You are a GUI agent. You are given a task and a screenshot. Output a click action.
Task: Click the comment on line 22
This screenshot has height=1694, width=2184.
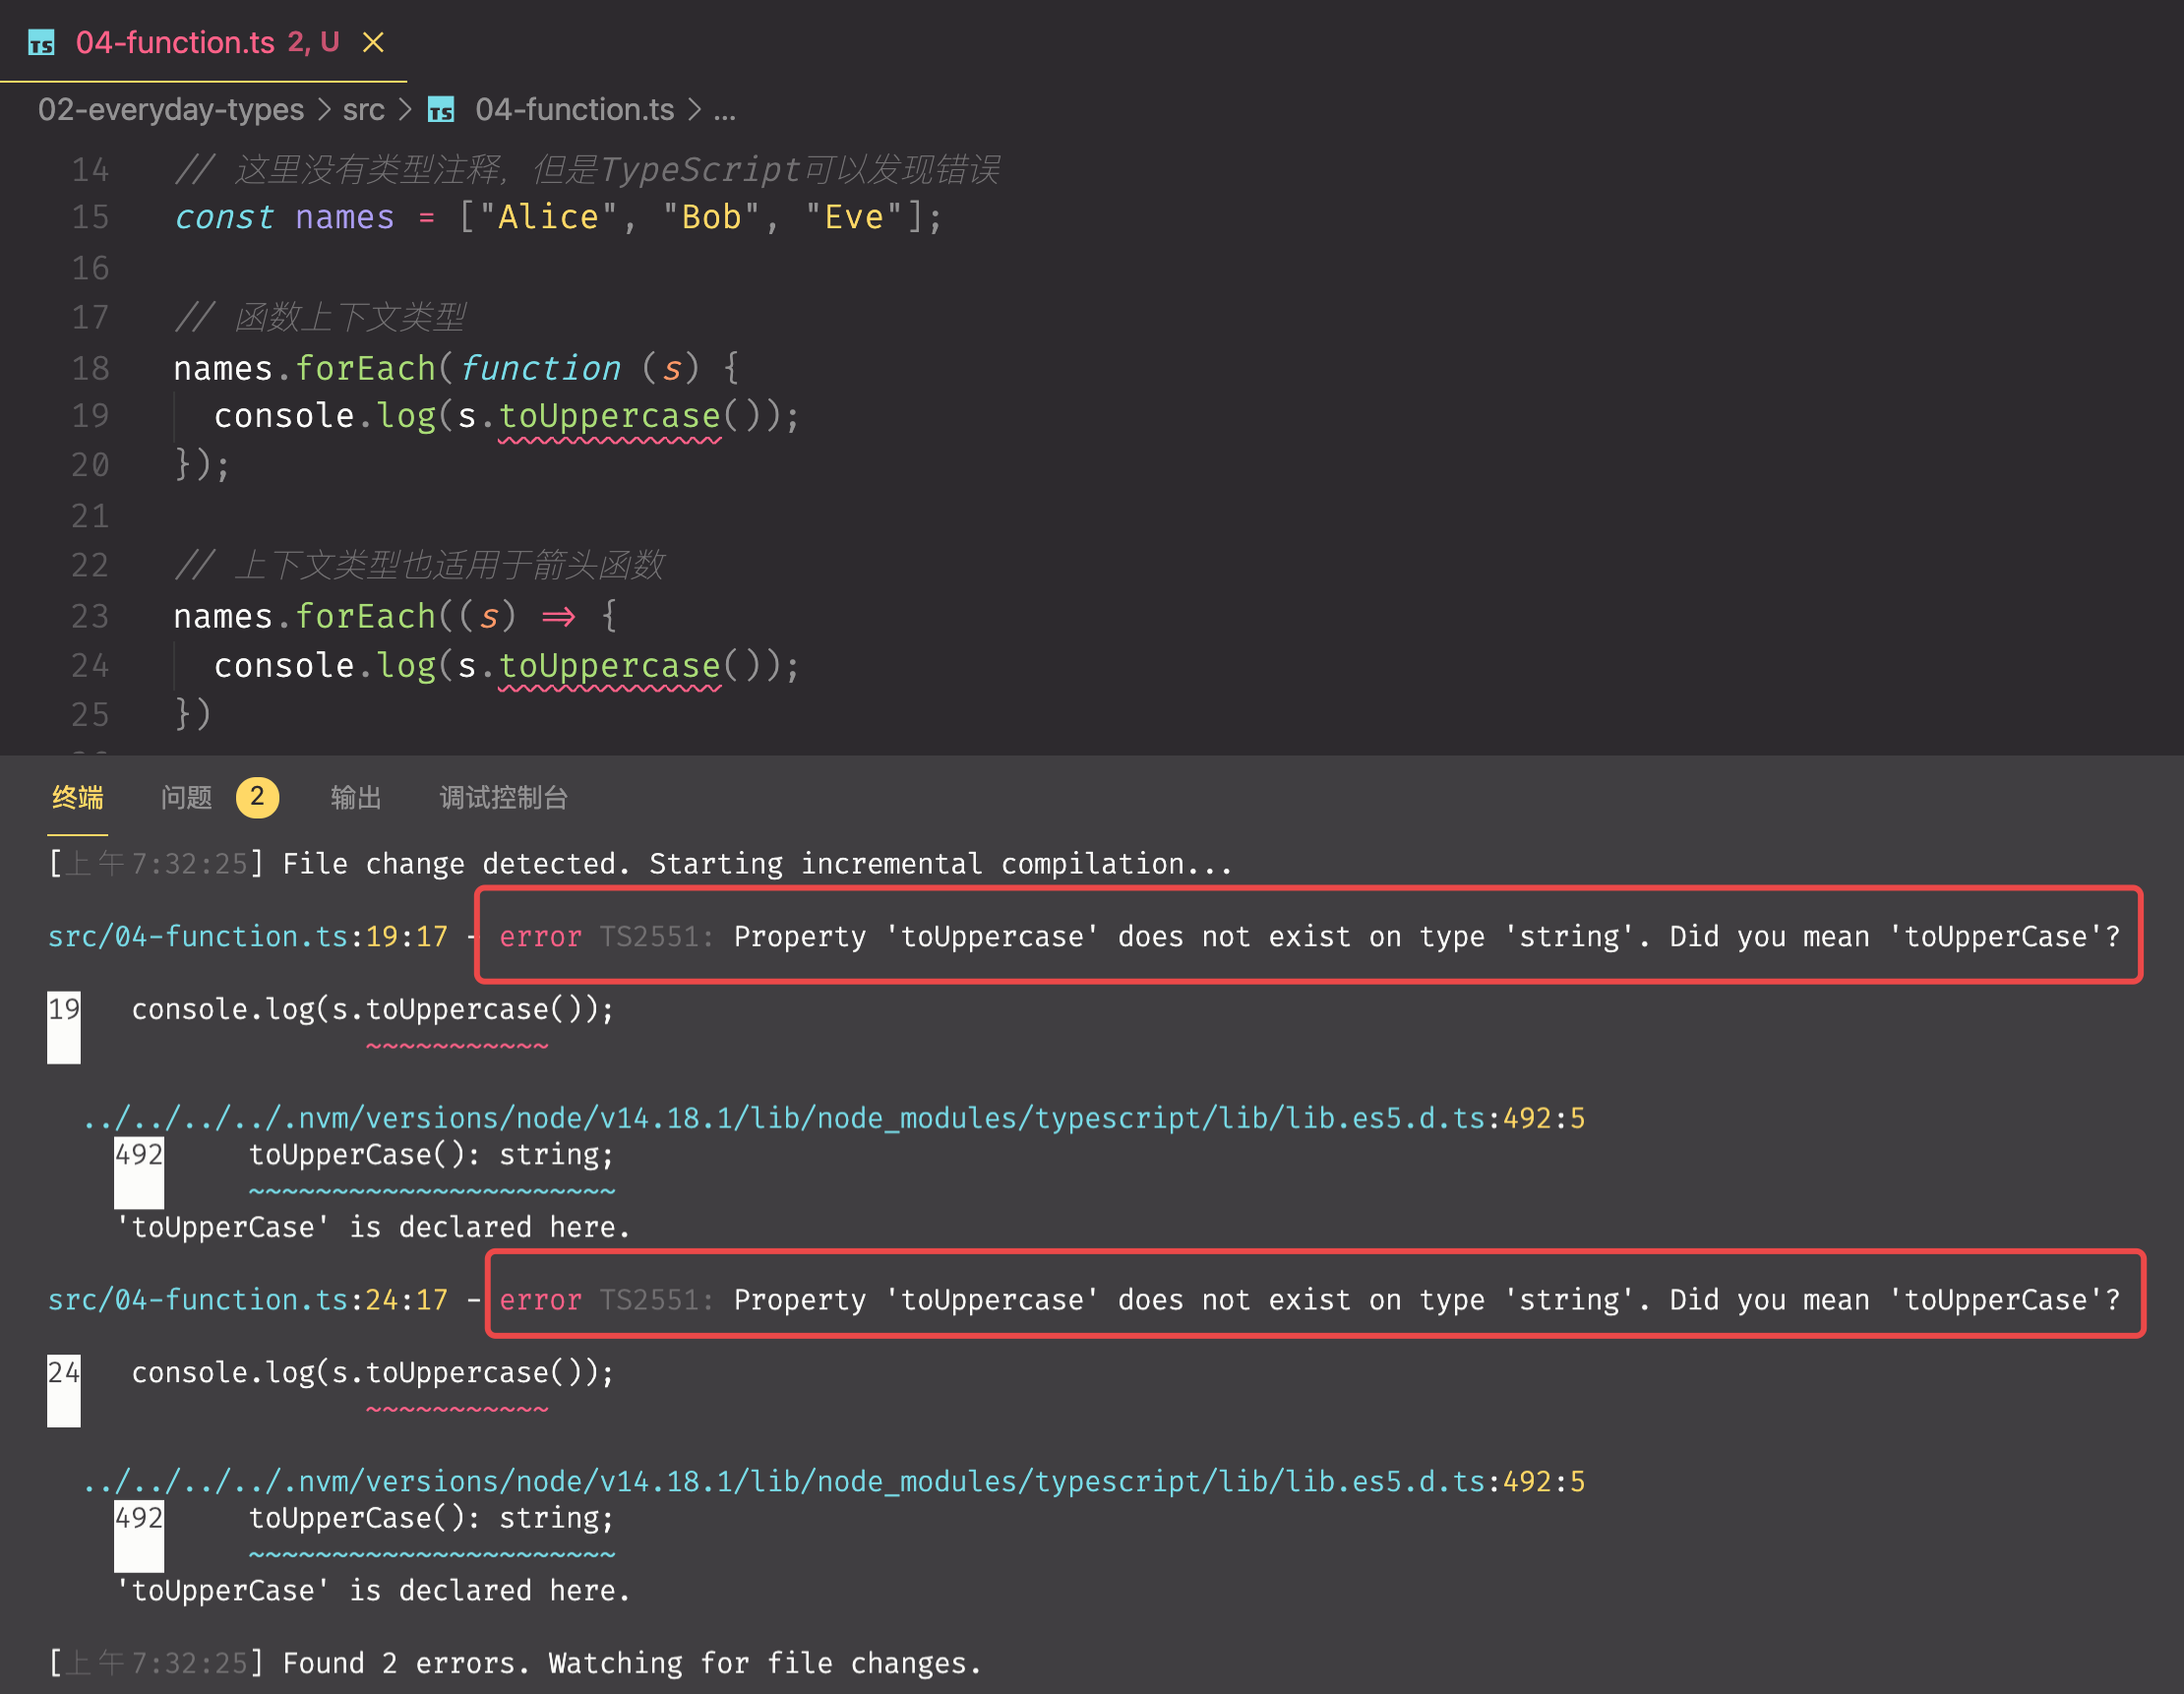point(419,565)
